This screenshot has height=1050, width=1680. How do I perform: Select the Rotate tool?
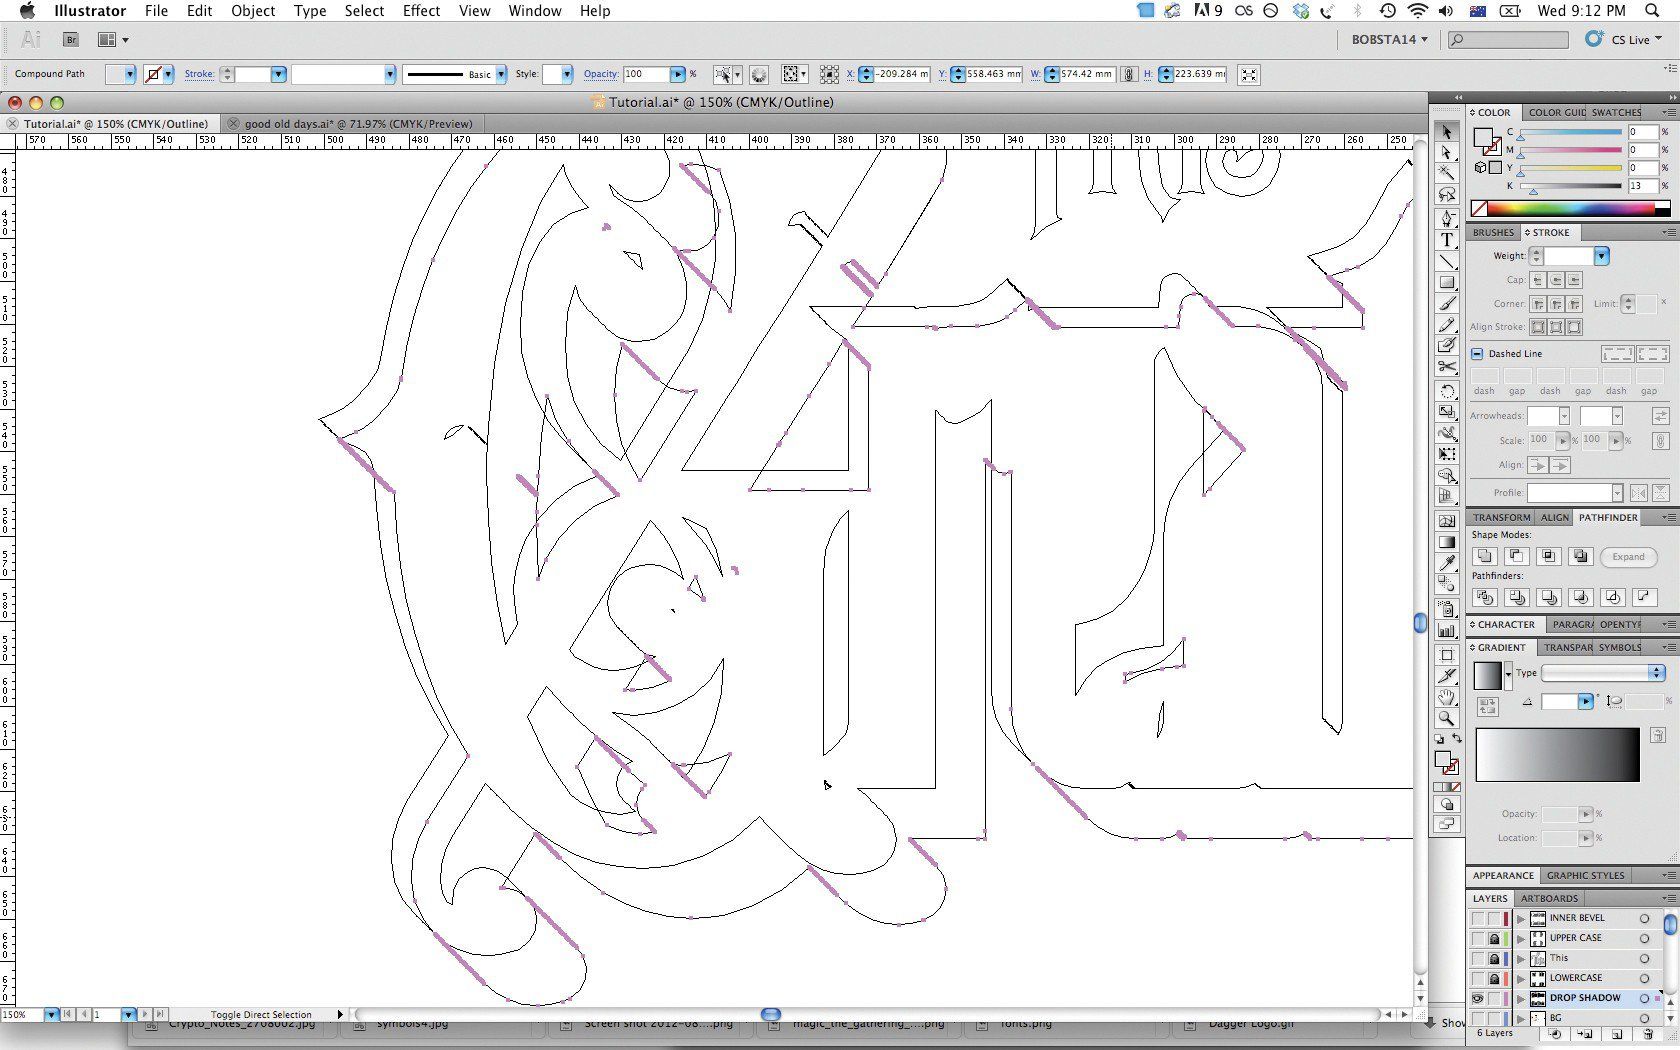(x=1447, y=391)
